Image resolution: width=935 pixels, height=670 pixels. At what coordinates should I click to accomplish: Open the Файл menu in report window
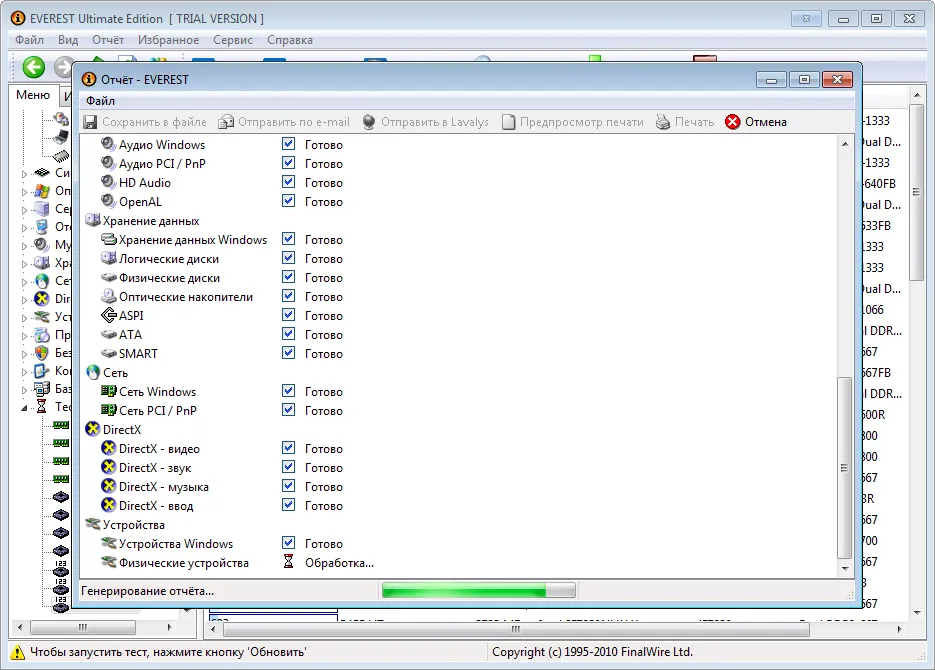pyautogui.click(x=100, y=101)
